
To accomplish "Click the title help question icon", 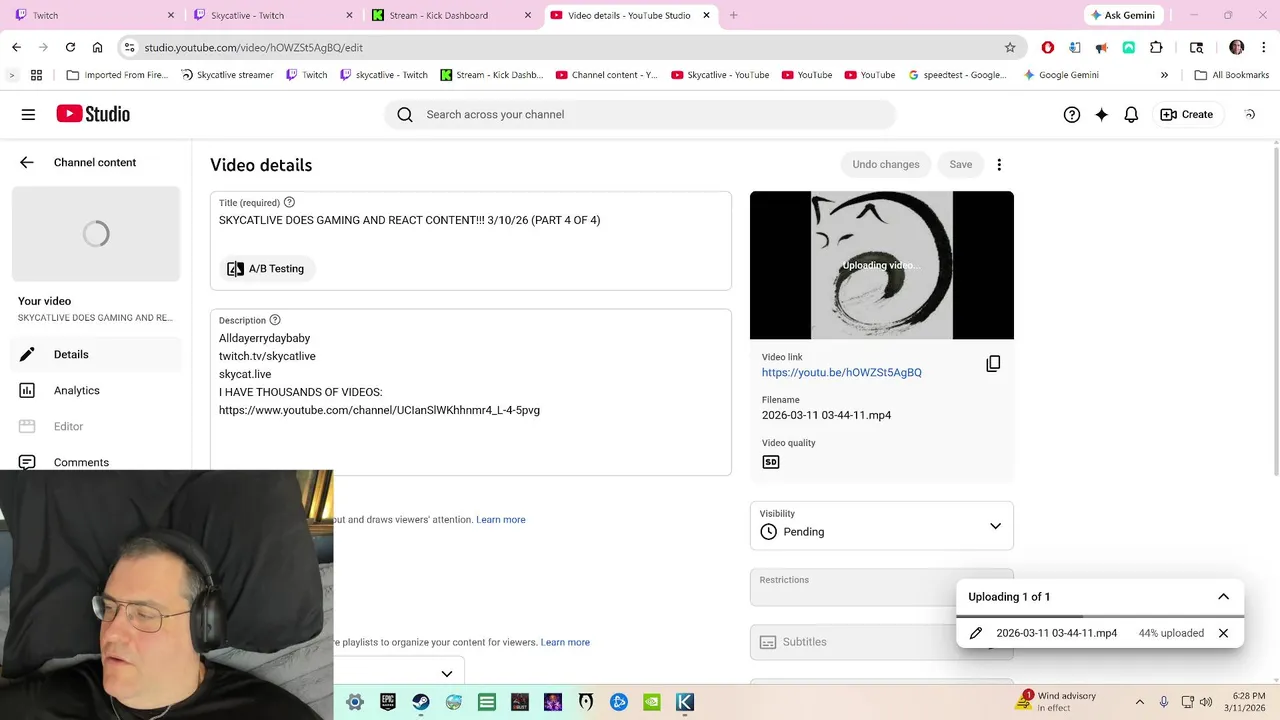I will pyautogui.click(x=289, y=202).
